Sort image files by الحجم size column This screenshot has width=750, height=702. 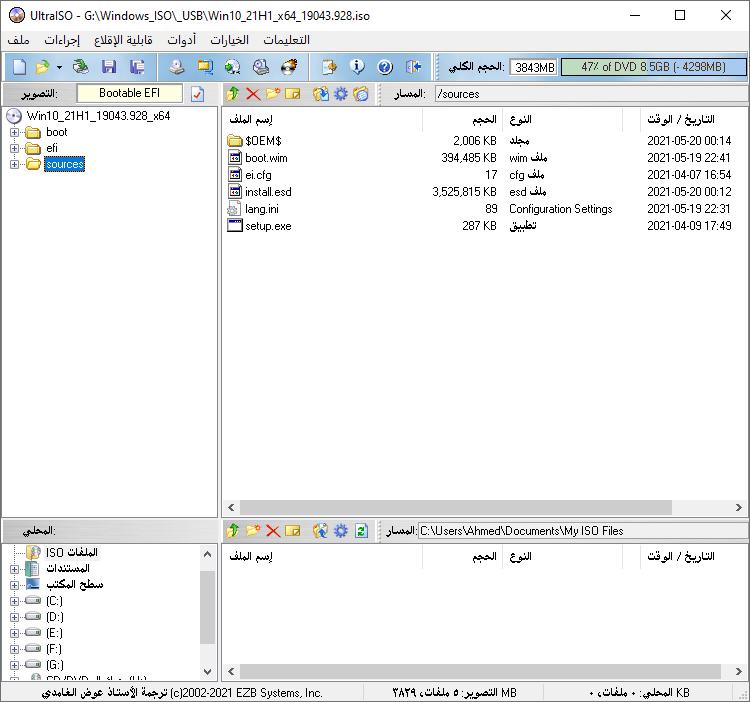(x=462, y=120)
